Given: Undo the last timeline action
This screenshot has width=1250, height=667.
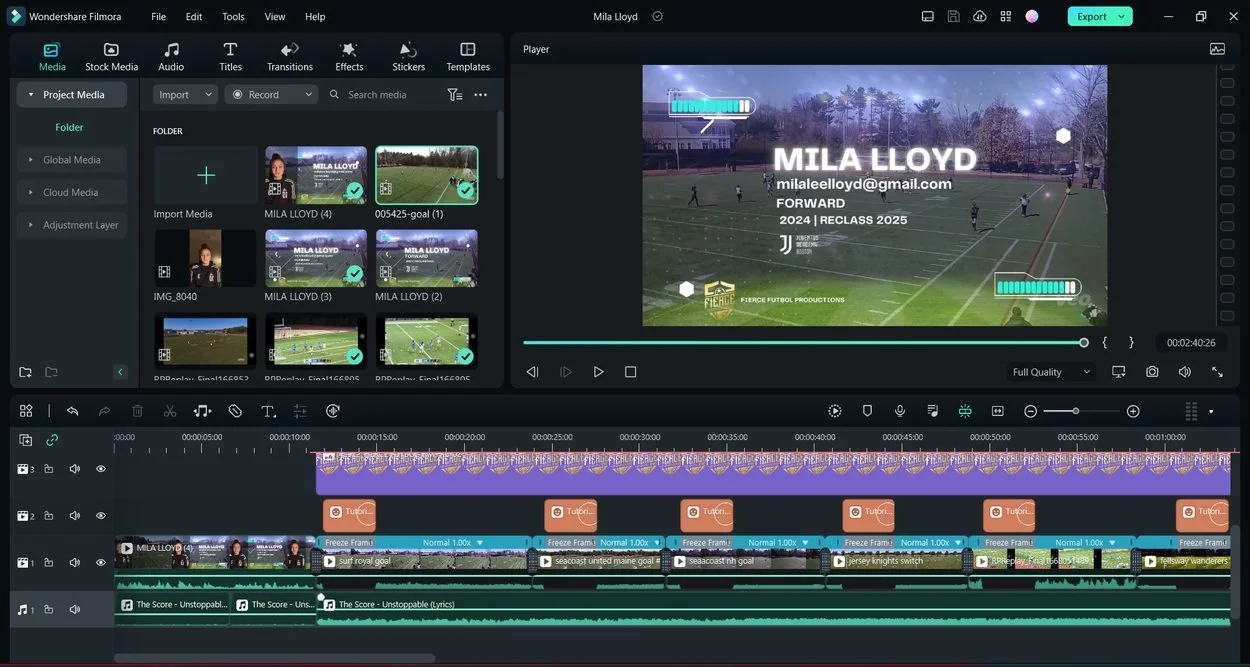Looking at the screenshot, I should 72,411.
